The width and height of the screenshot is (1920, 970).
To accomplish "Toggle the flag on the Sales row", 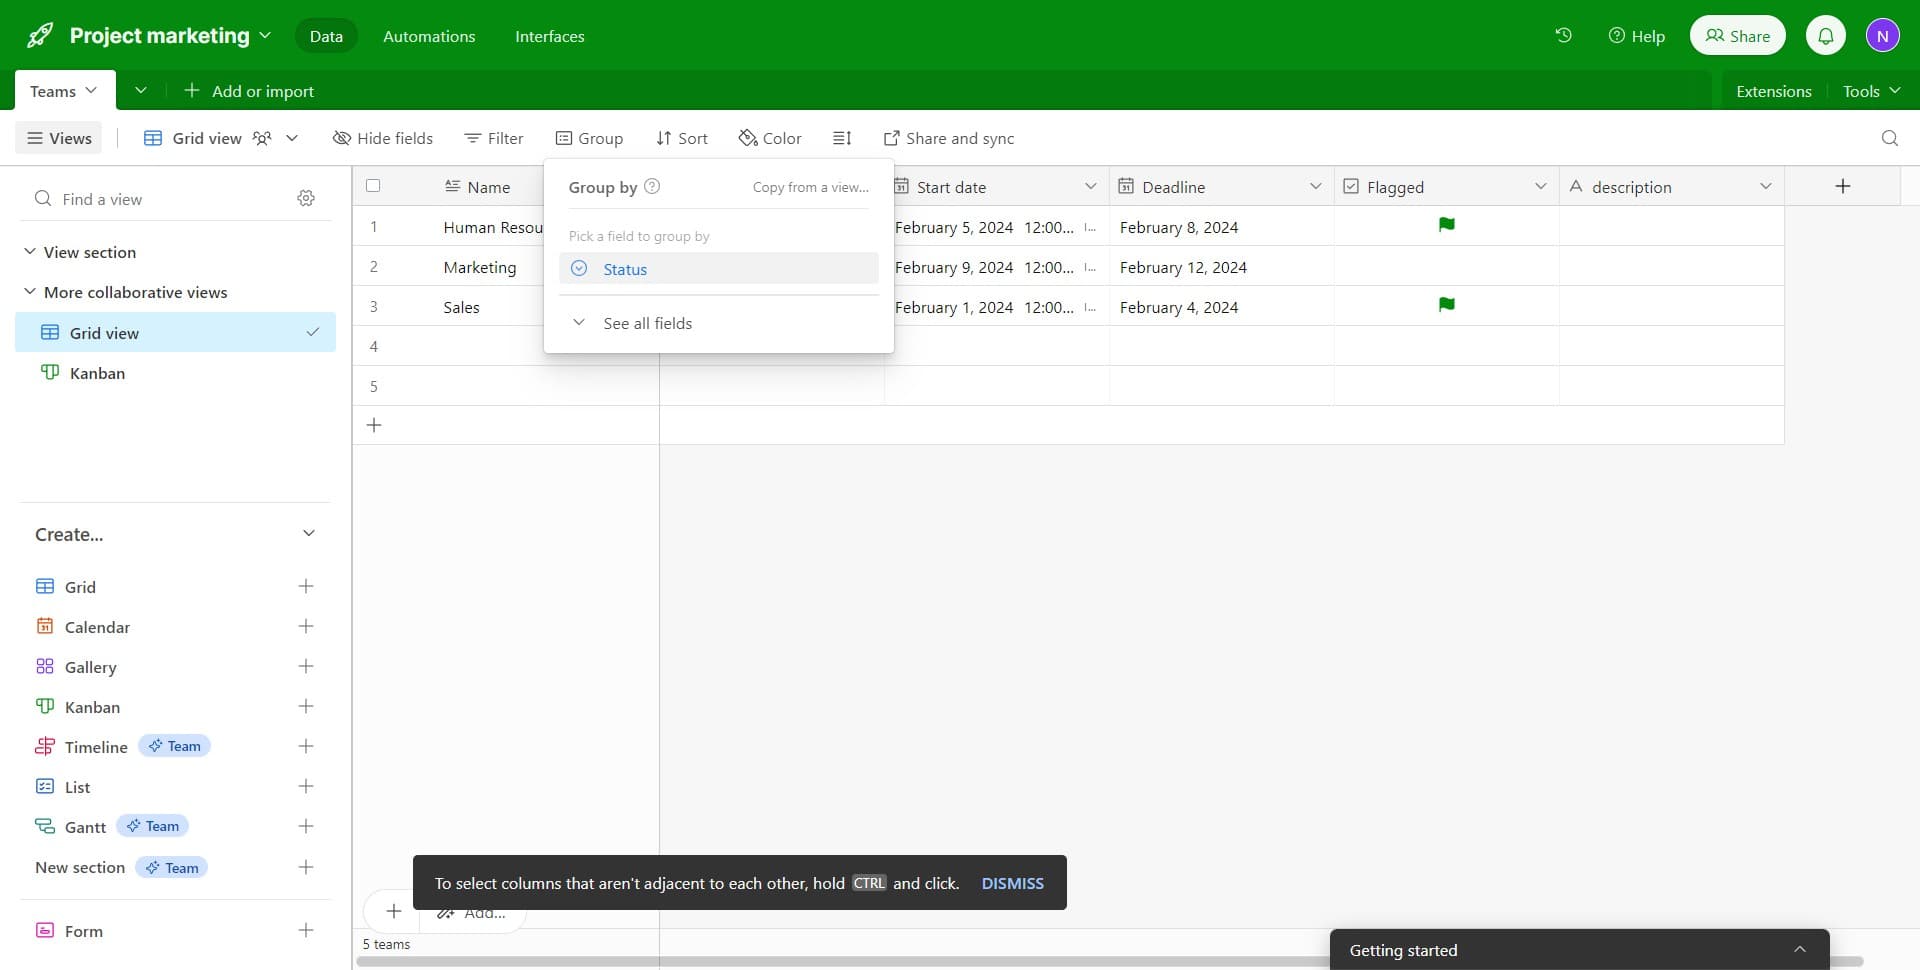I will 1447,305.
